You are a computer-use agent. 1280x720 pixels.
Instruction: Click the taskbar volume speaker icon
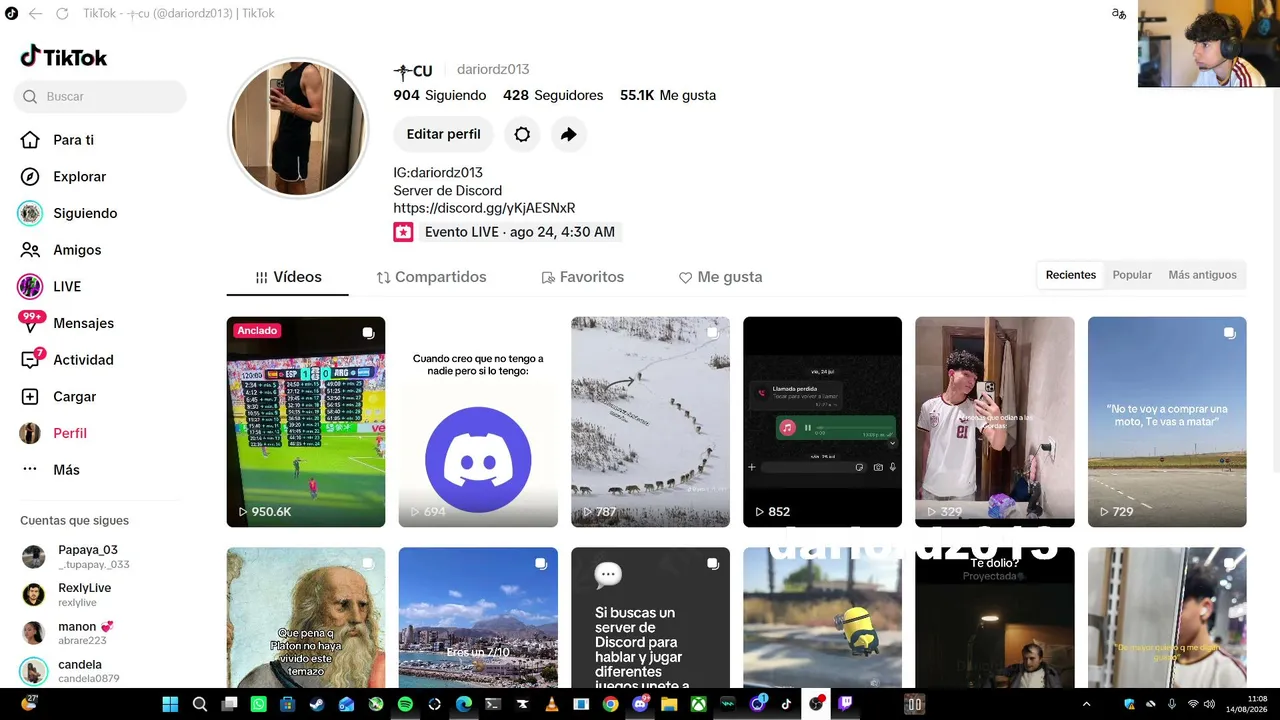[1209, 704]
